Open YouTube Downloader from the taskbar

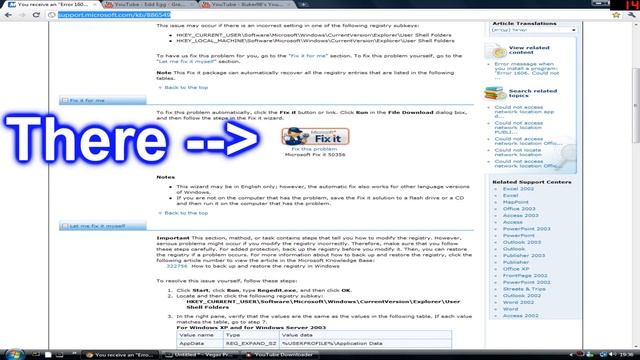280,355
